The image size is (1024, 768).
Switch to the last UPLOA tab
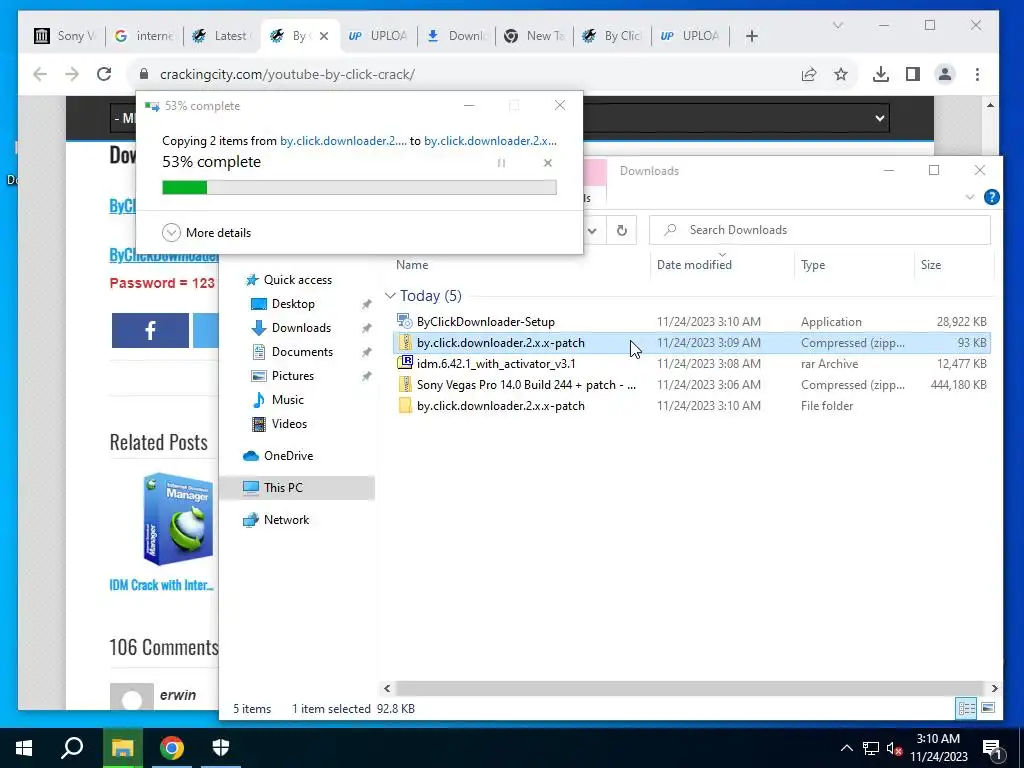(x=690, y=36)
